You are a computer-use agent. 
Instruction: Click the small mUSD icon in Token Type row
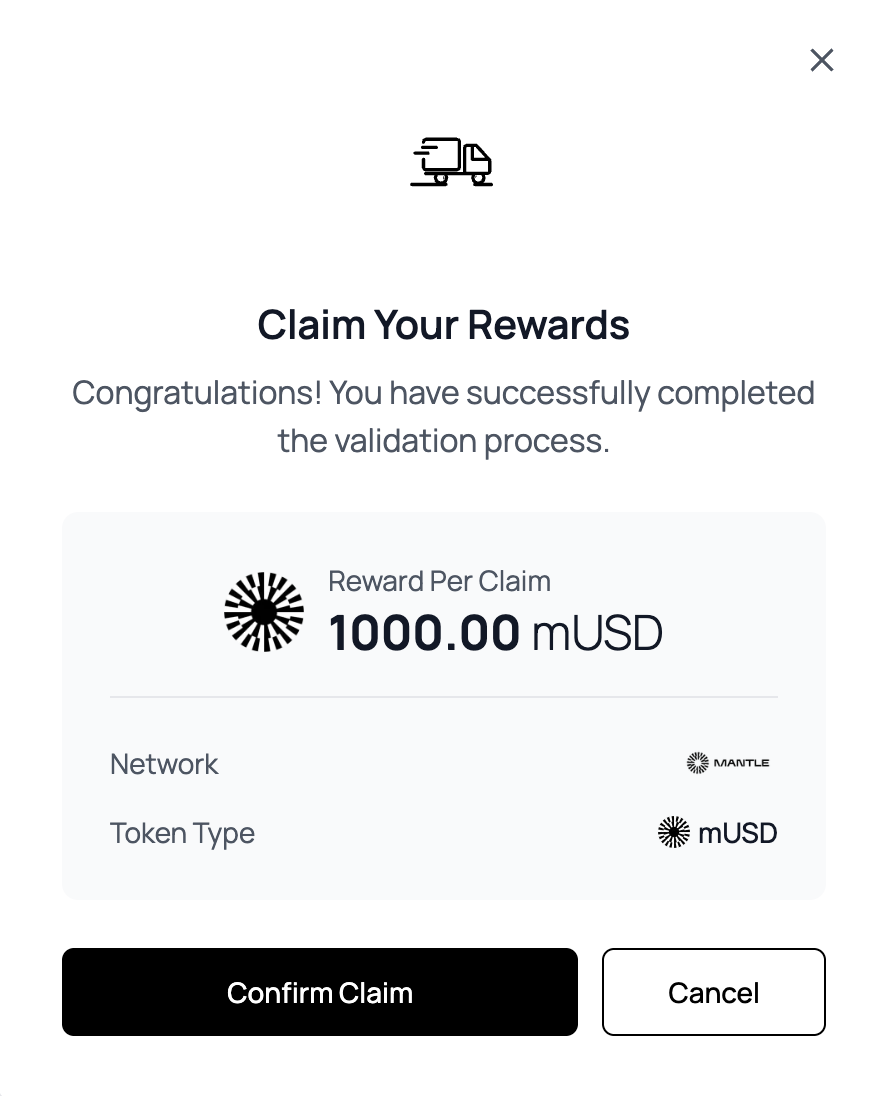click(x=674, y=832)
